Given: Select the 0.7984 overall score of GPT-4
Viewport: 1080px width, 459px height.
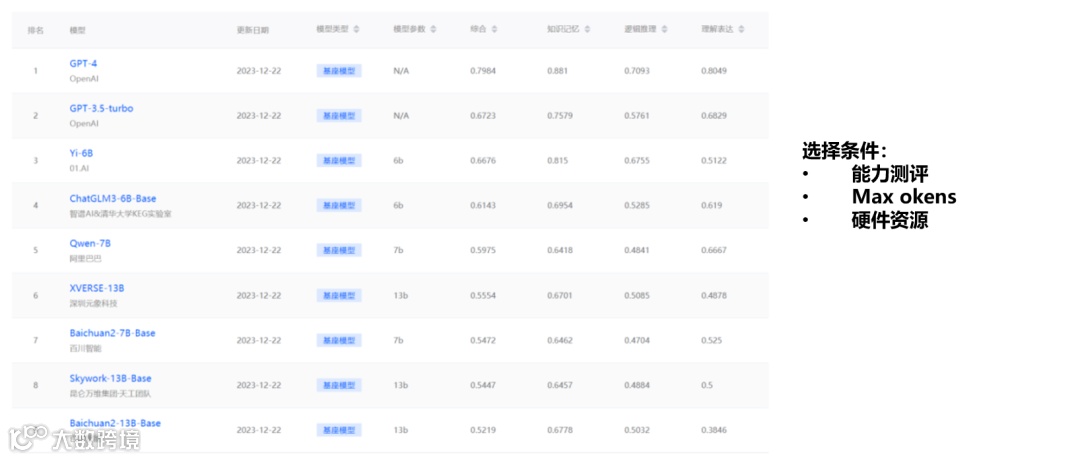Looking at the screenshot, I should pyautogui.click(x=483, y=71).
